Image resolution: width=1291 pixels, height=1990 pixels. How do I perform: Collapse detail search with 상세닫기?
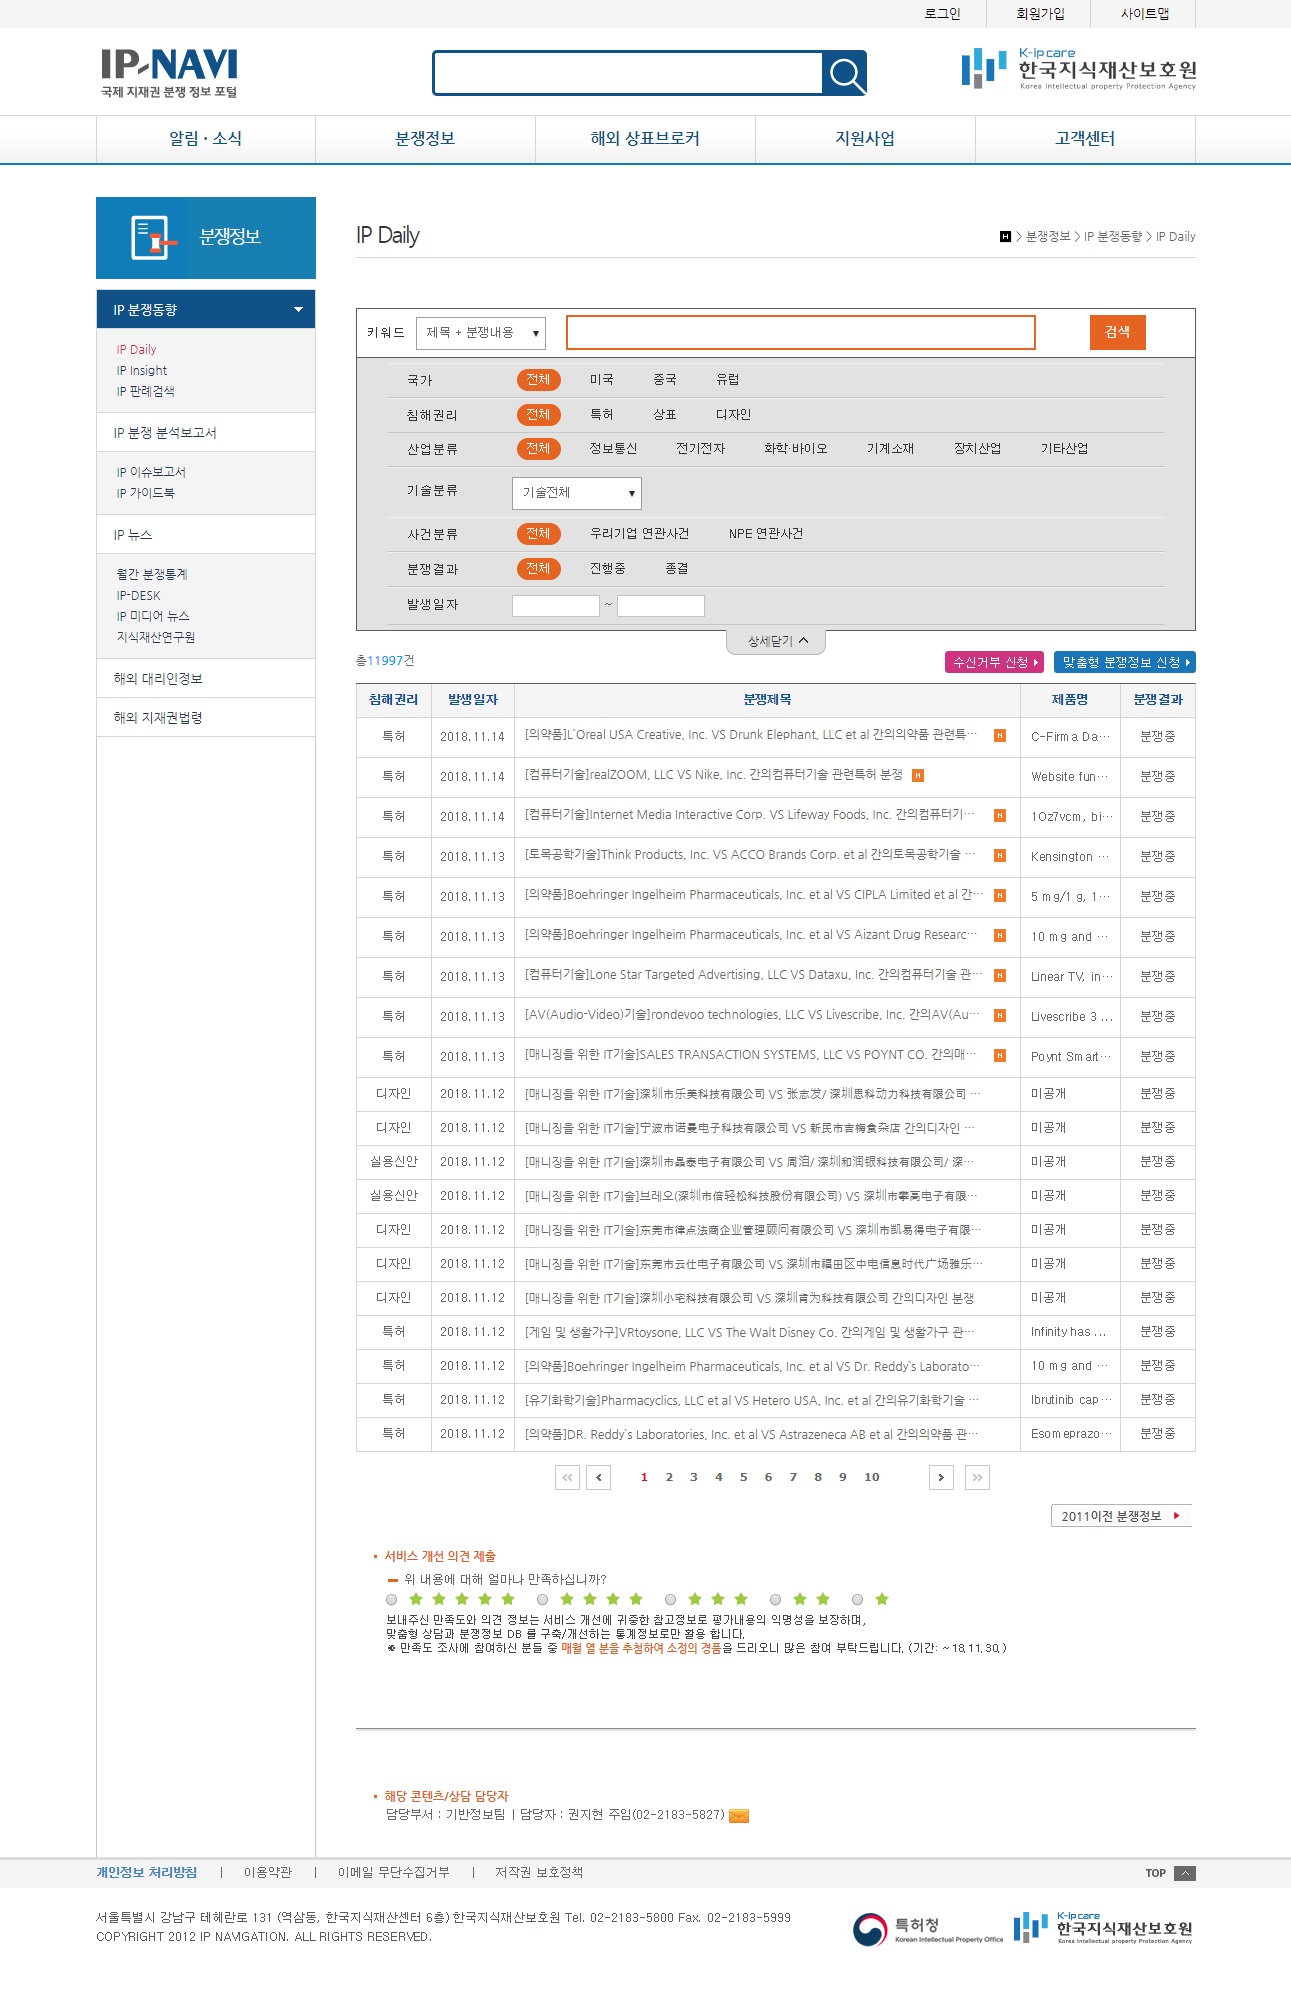point(776,641)
